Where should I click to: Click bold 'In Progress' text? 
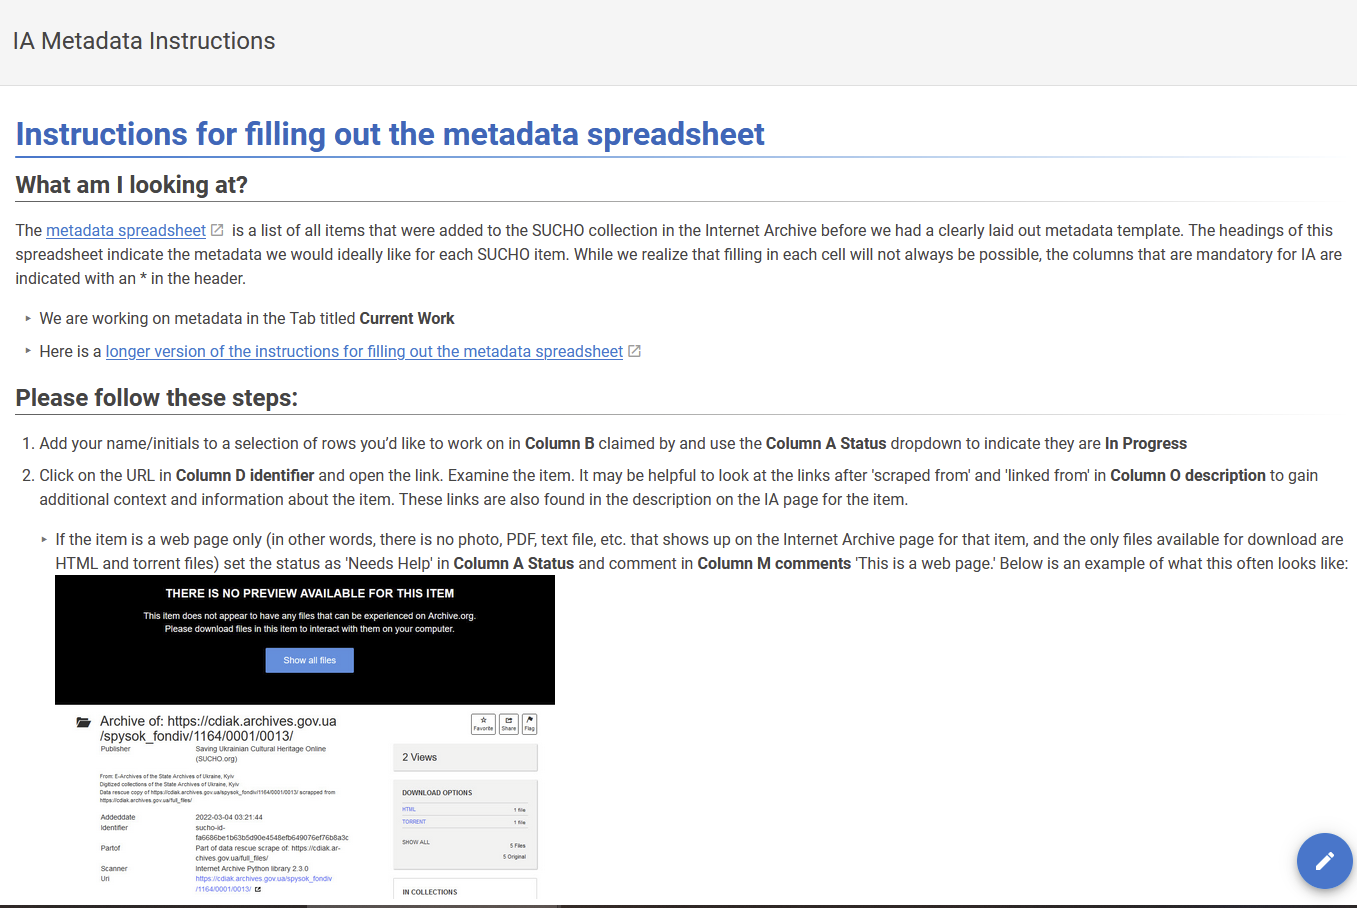click(x=1146, y=444)
